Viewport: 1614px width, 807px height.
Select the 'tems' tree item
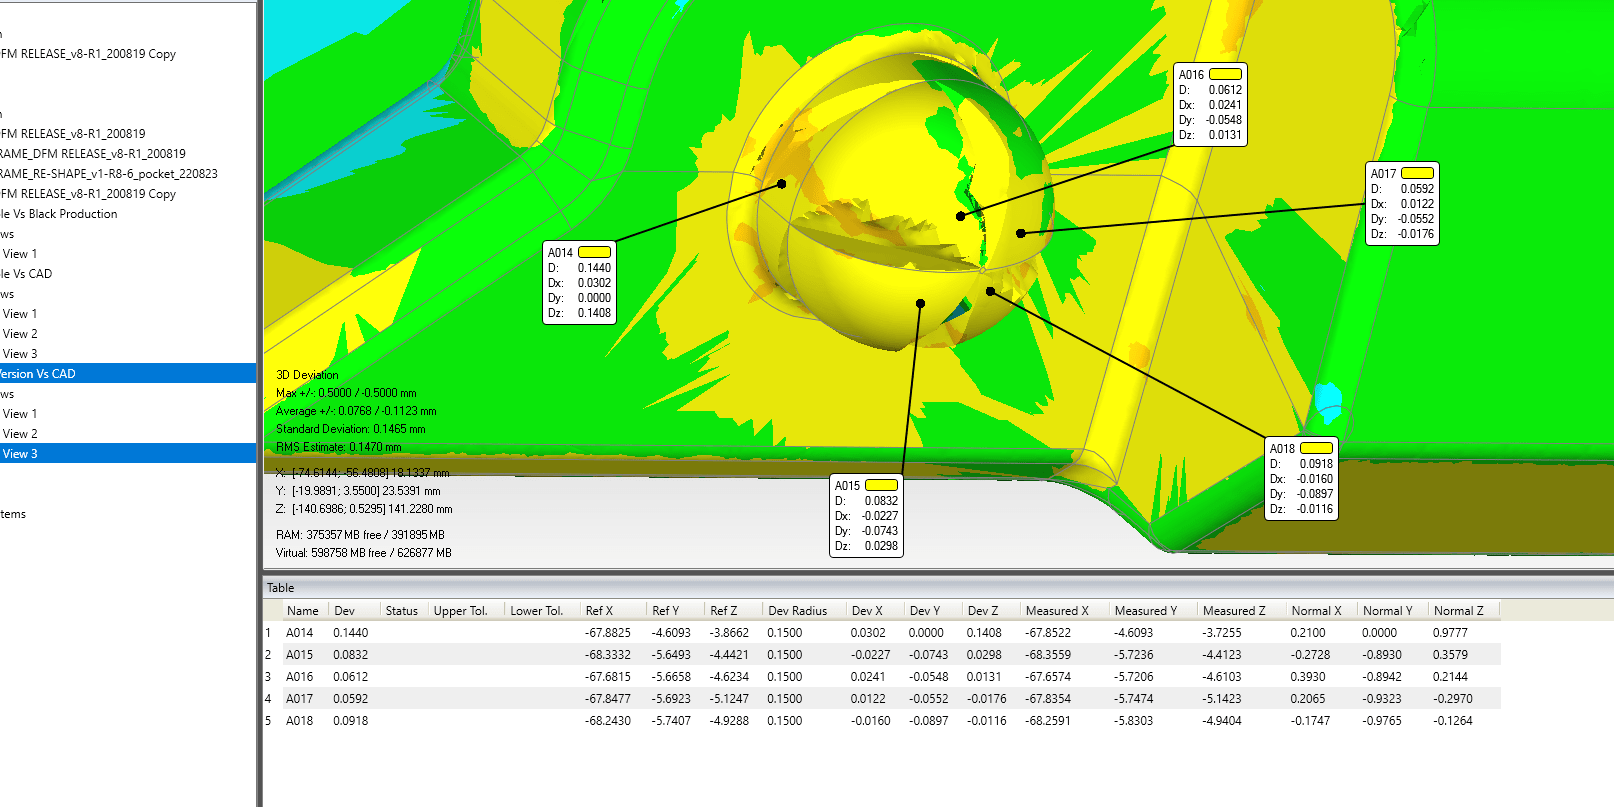(13, 513)
